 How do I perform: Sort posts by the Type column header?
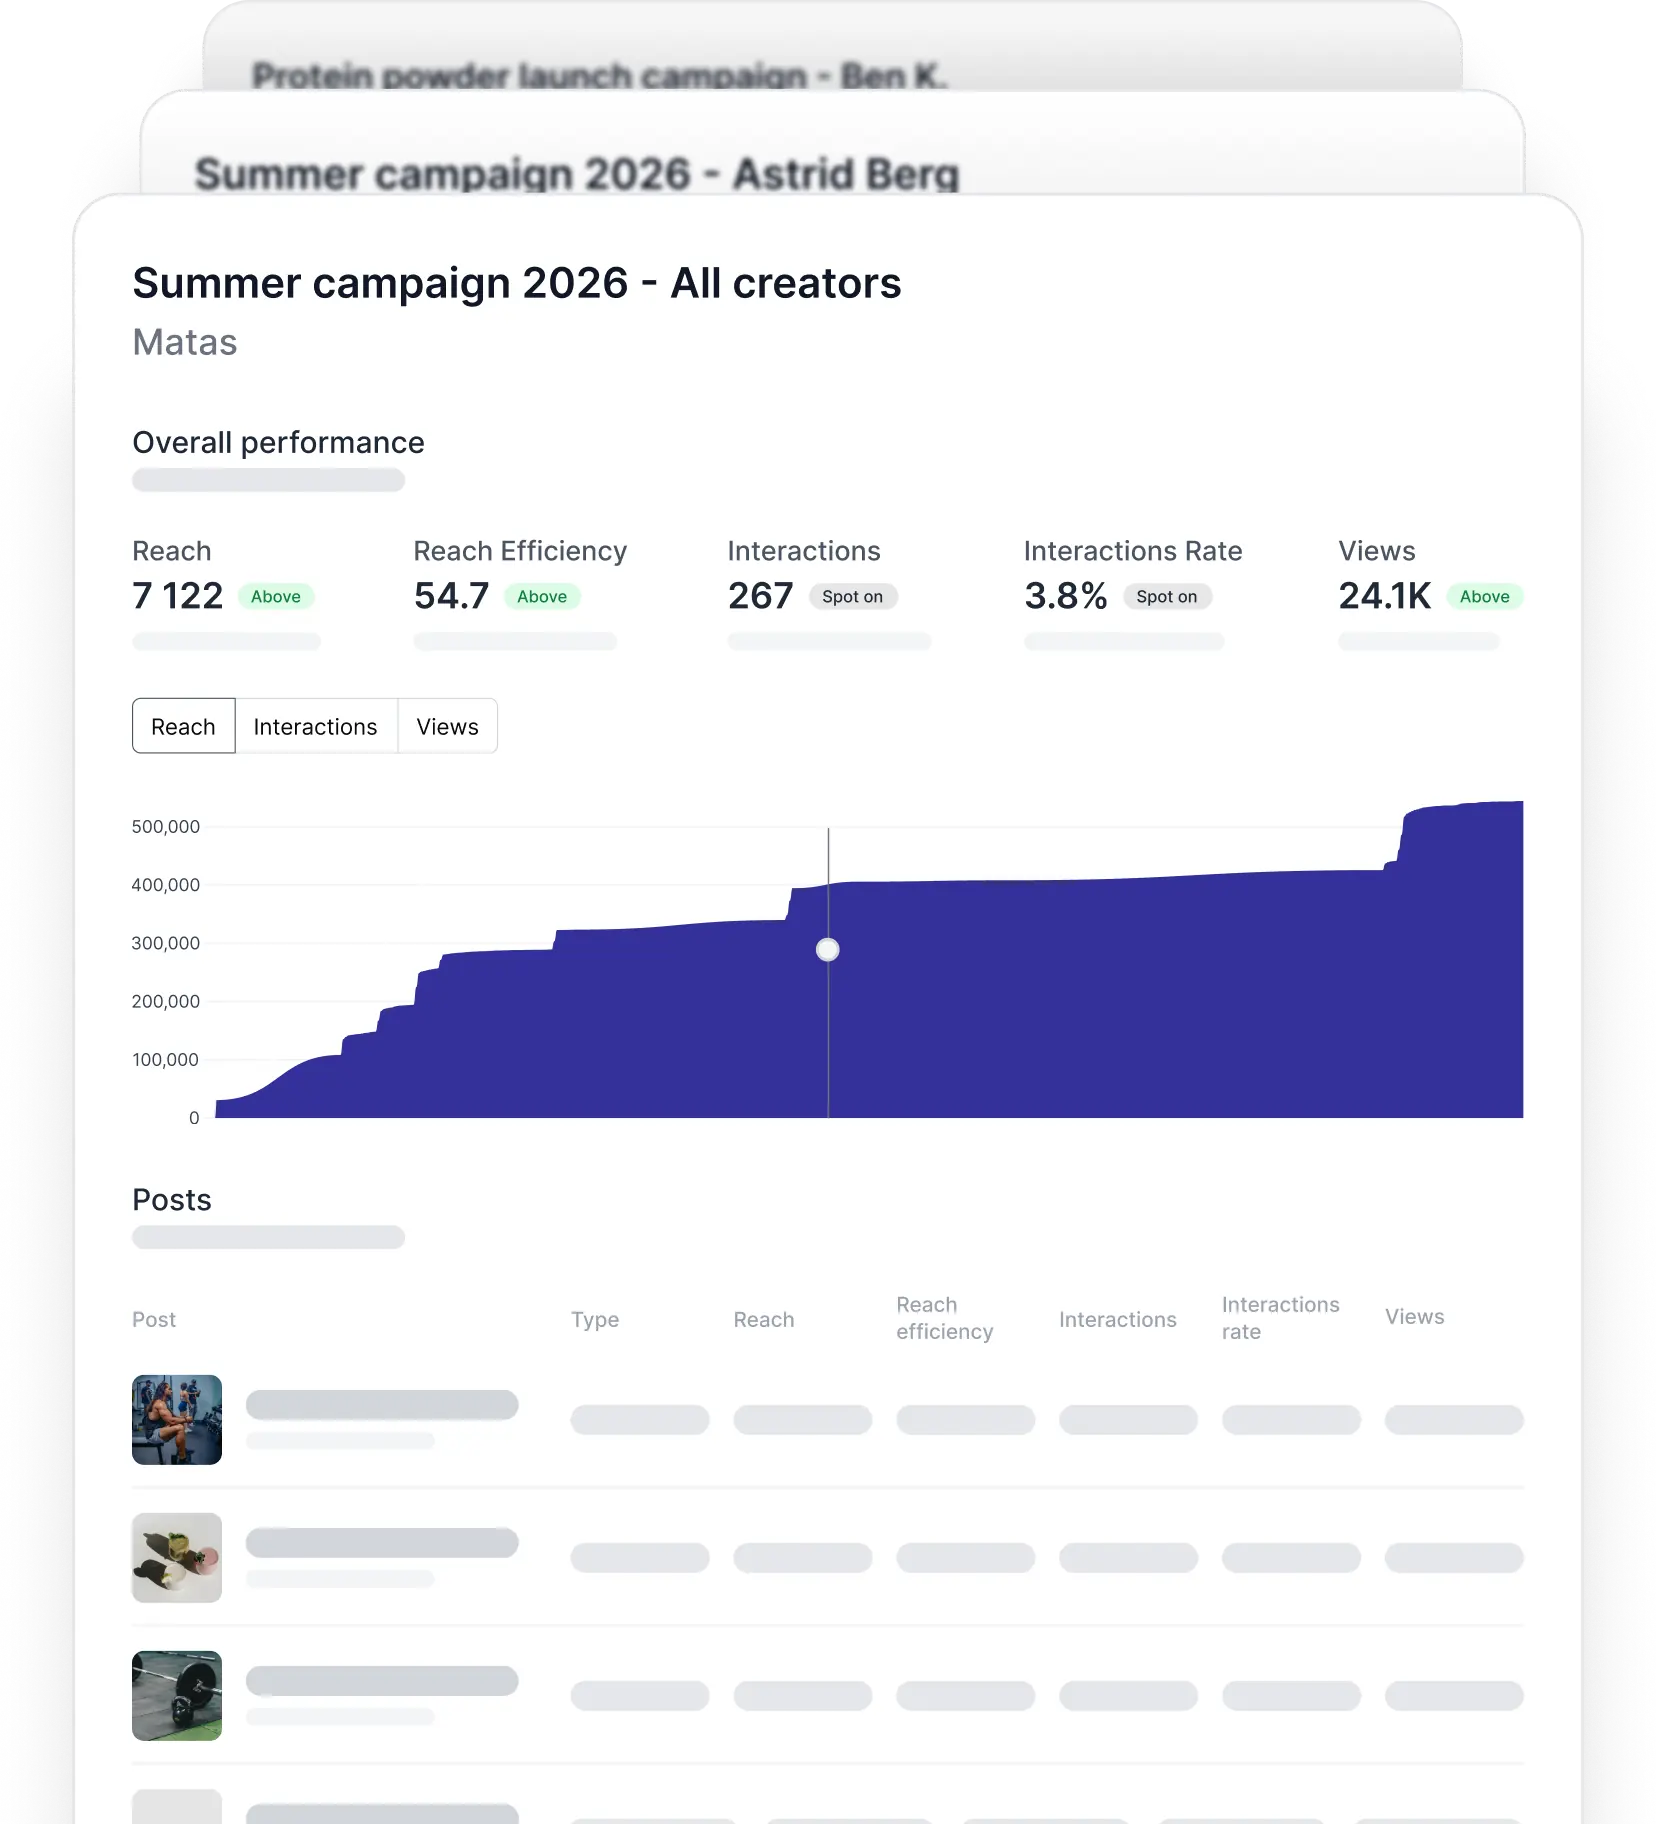point(595,1320)
